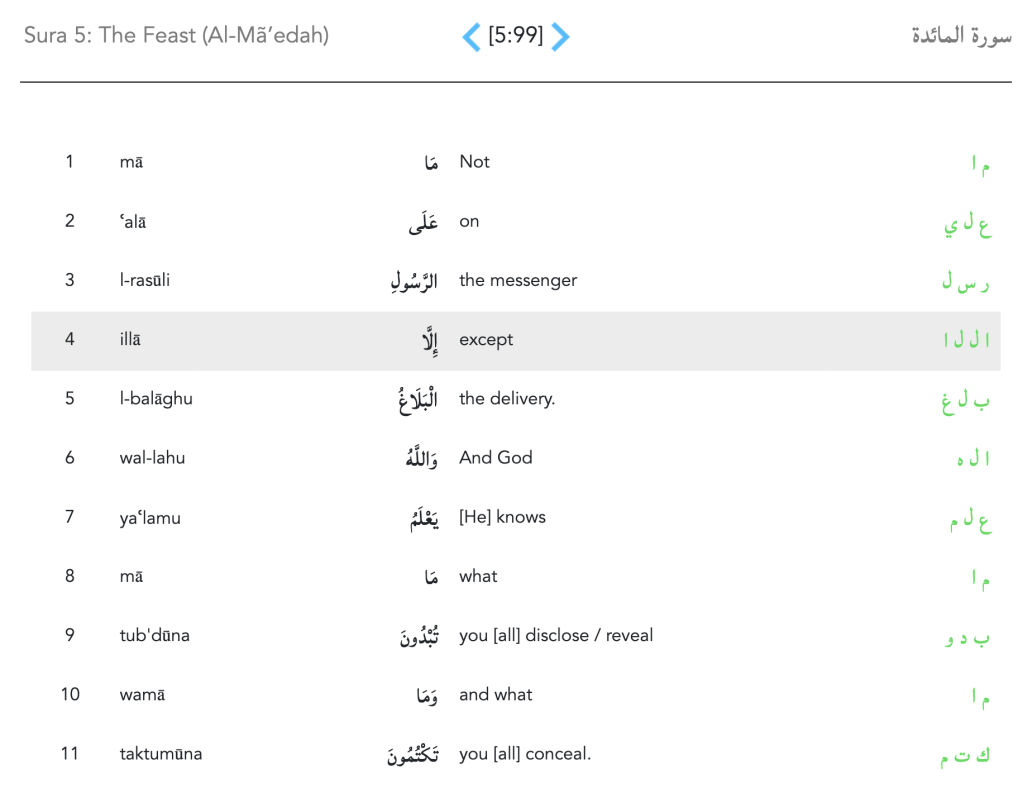The image size is (1023, 793).
Task: Click root letters for 'taktumūna'
Action: [x=965, y=757]
